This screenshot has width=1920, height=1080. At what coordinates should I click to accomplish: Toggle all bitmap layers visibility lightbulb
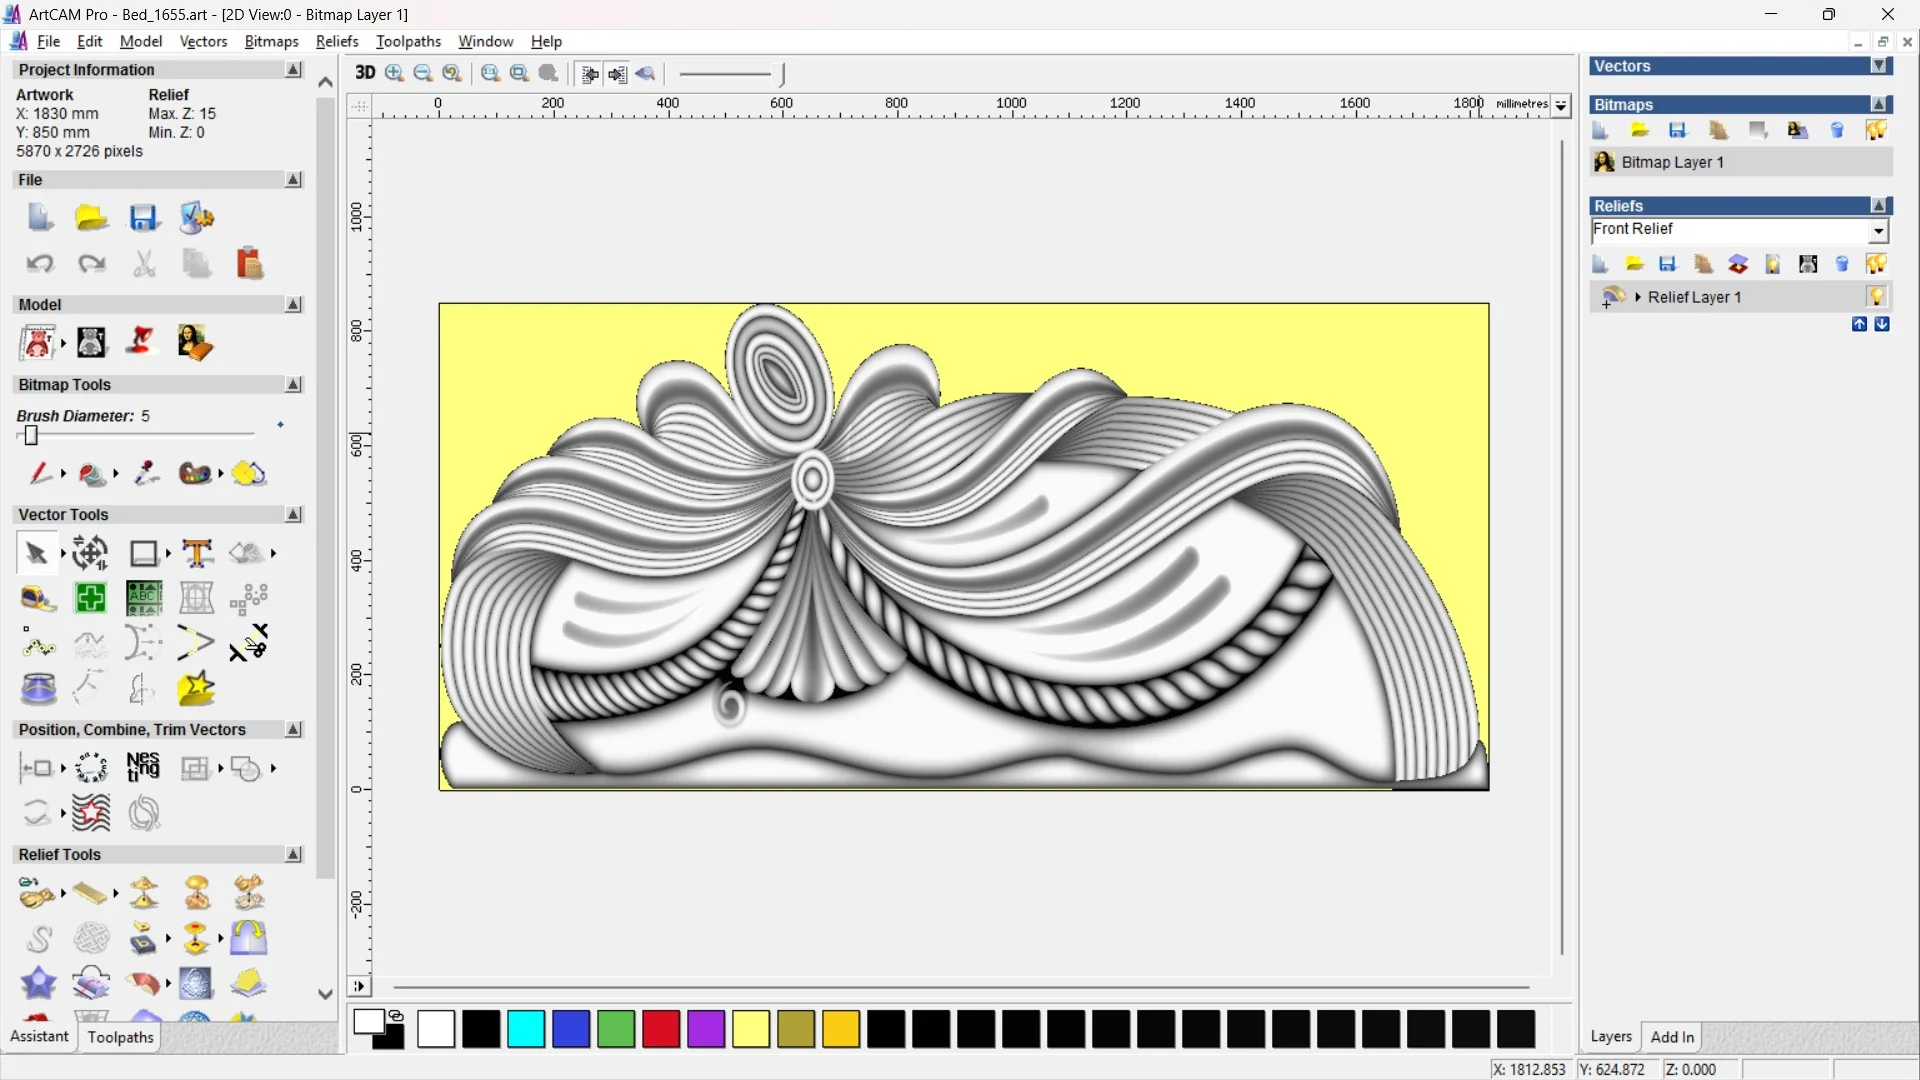(1876, 131)
